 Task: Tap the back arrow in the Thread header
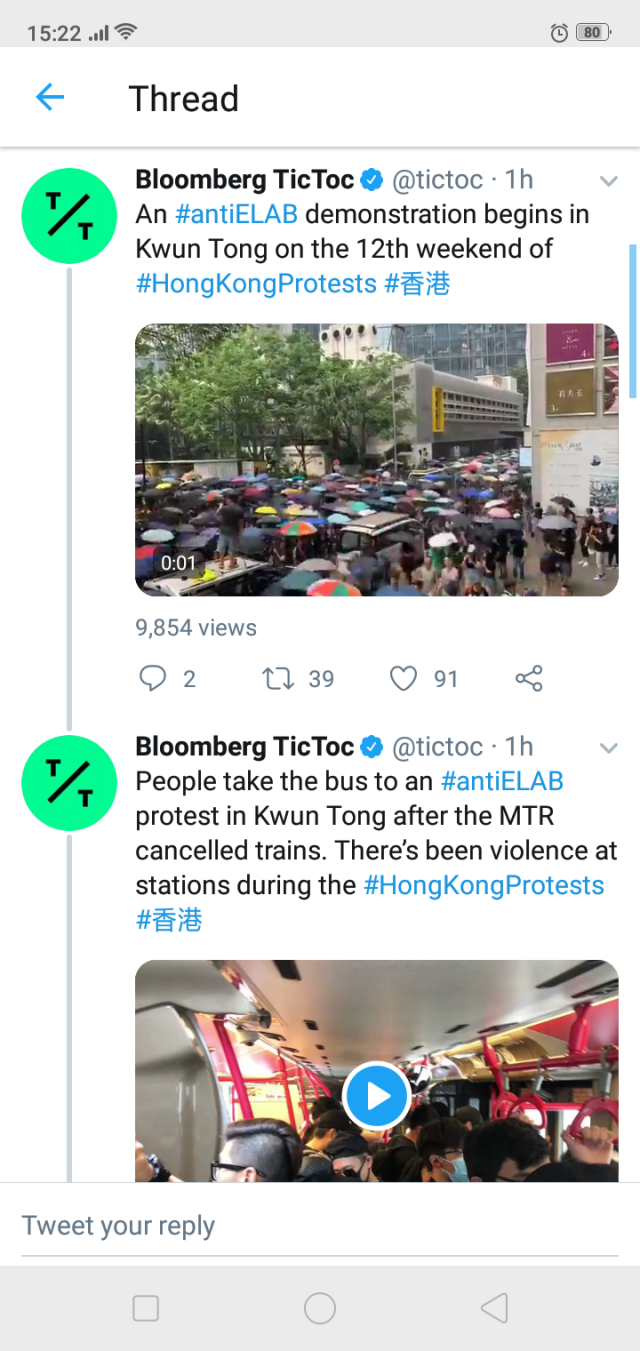(49, 97)
